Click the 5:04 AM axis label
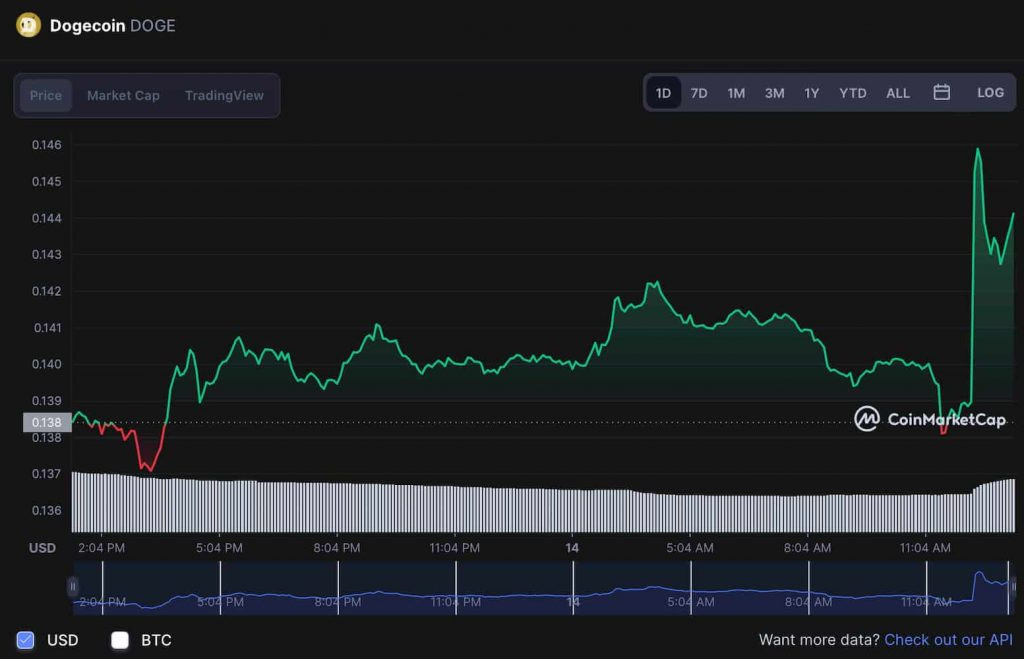 pyautogui.click(x=690, y=548)
